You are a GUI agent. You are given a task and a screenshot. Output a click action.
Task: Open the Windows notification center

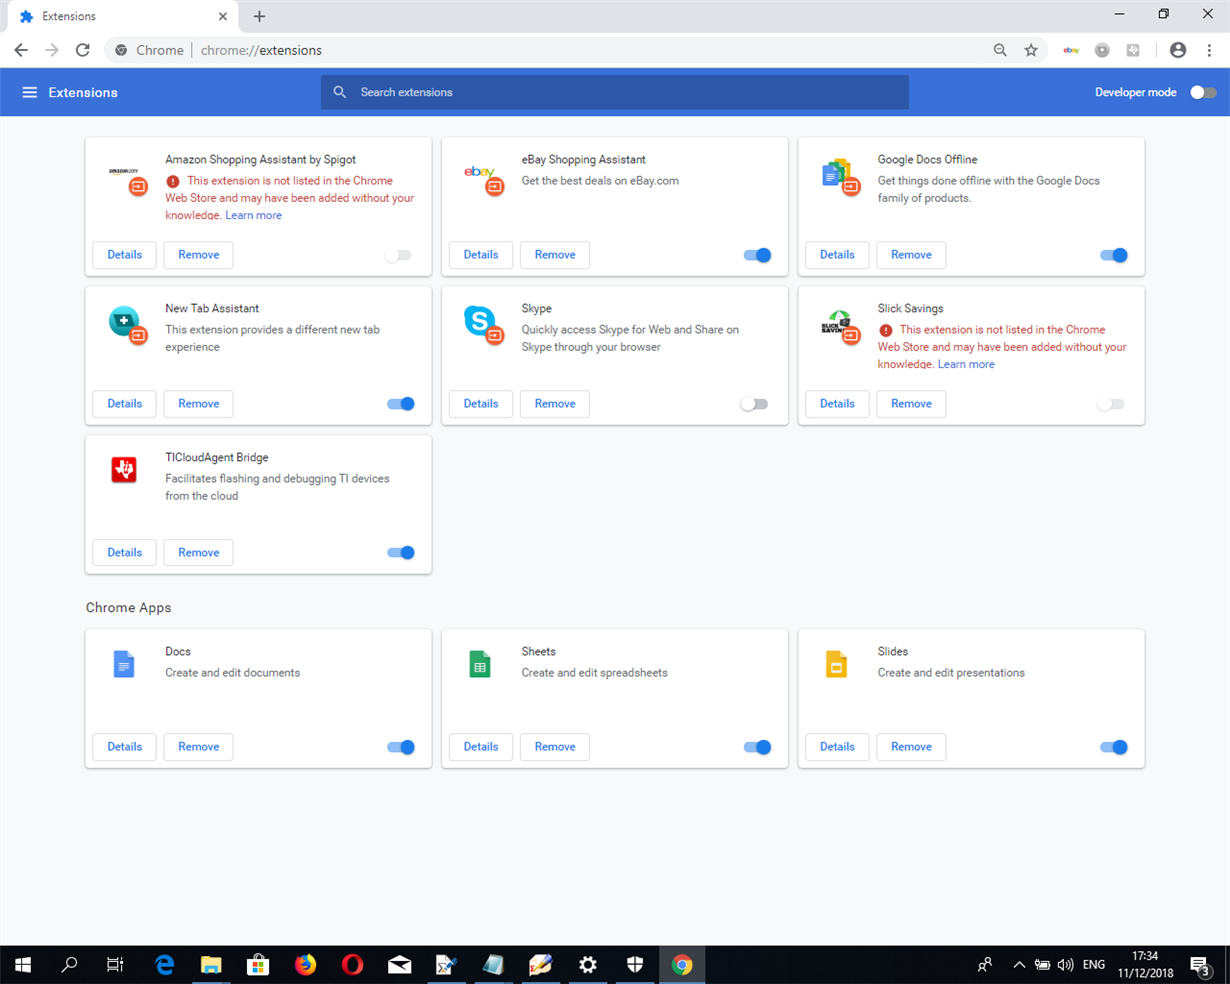click(x=1199, y=965)
